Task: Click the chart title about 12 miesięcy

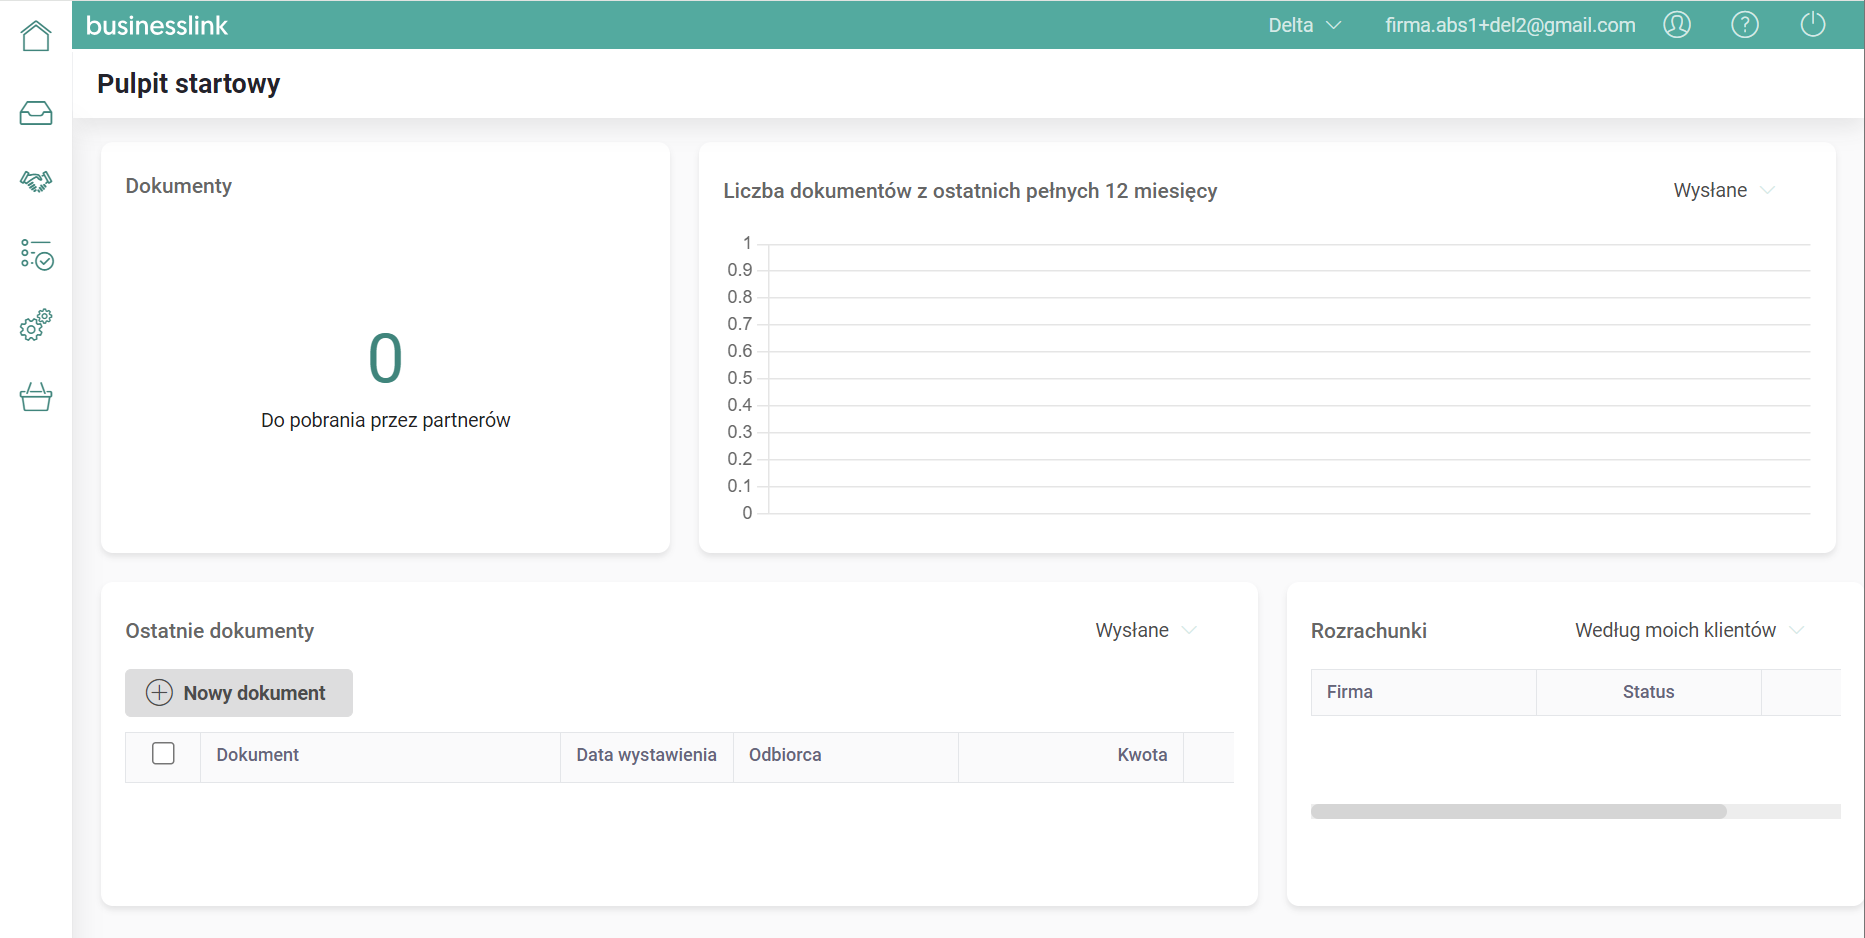Action: pos(970,191)
